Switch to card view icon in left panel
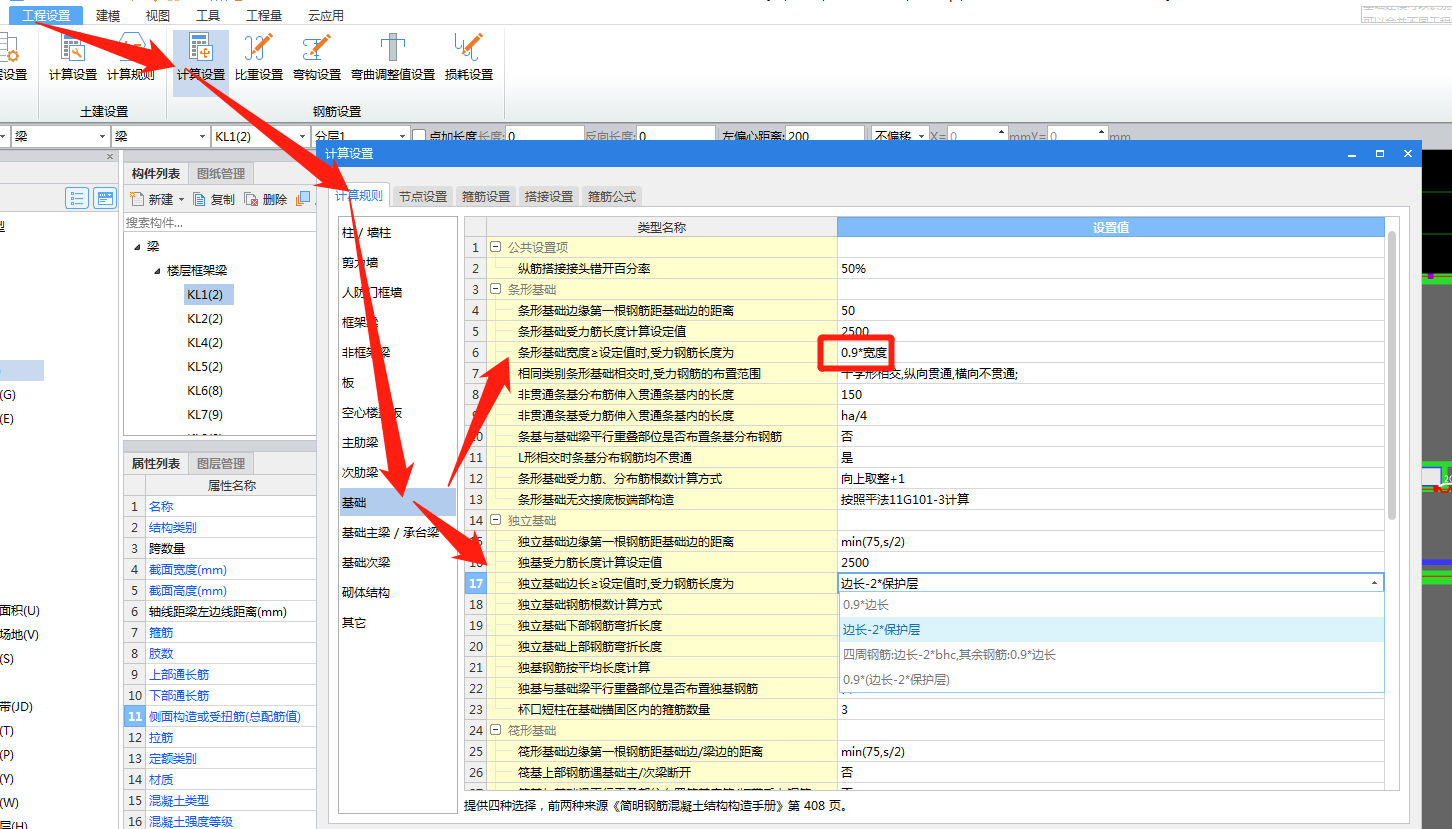The image size is (1452, 829). [105, 198]
